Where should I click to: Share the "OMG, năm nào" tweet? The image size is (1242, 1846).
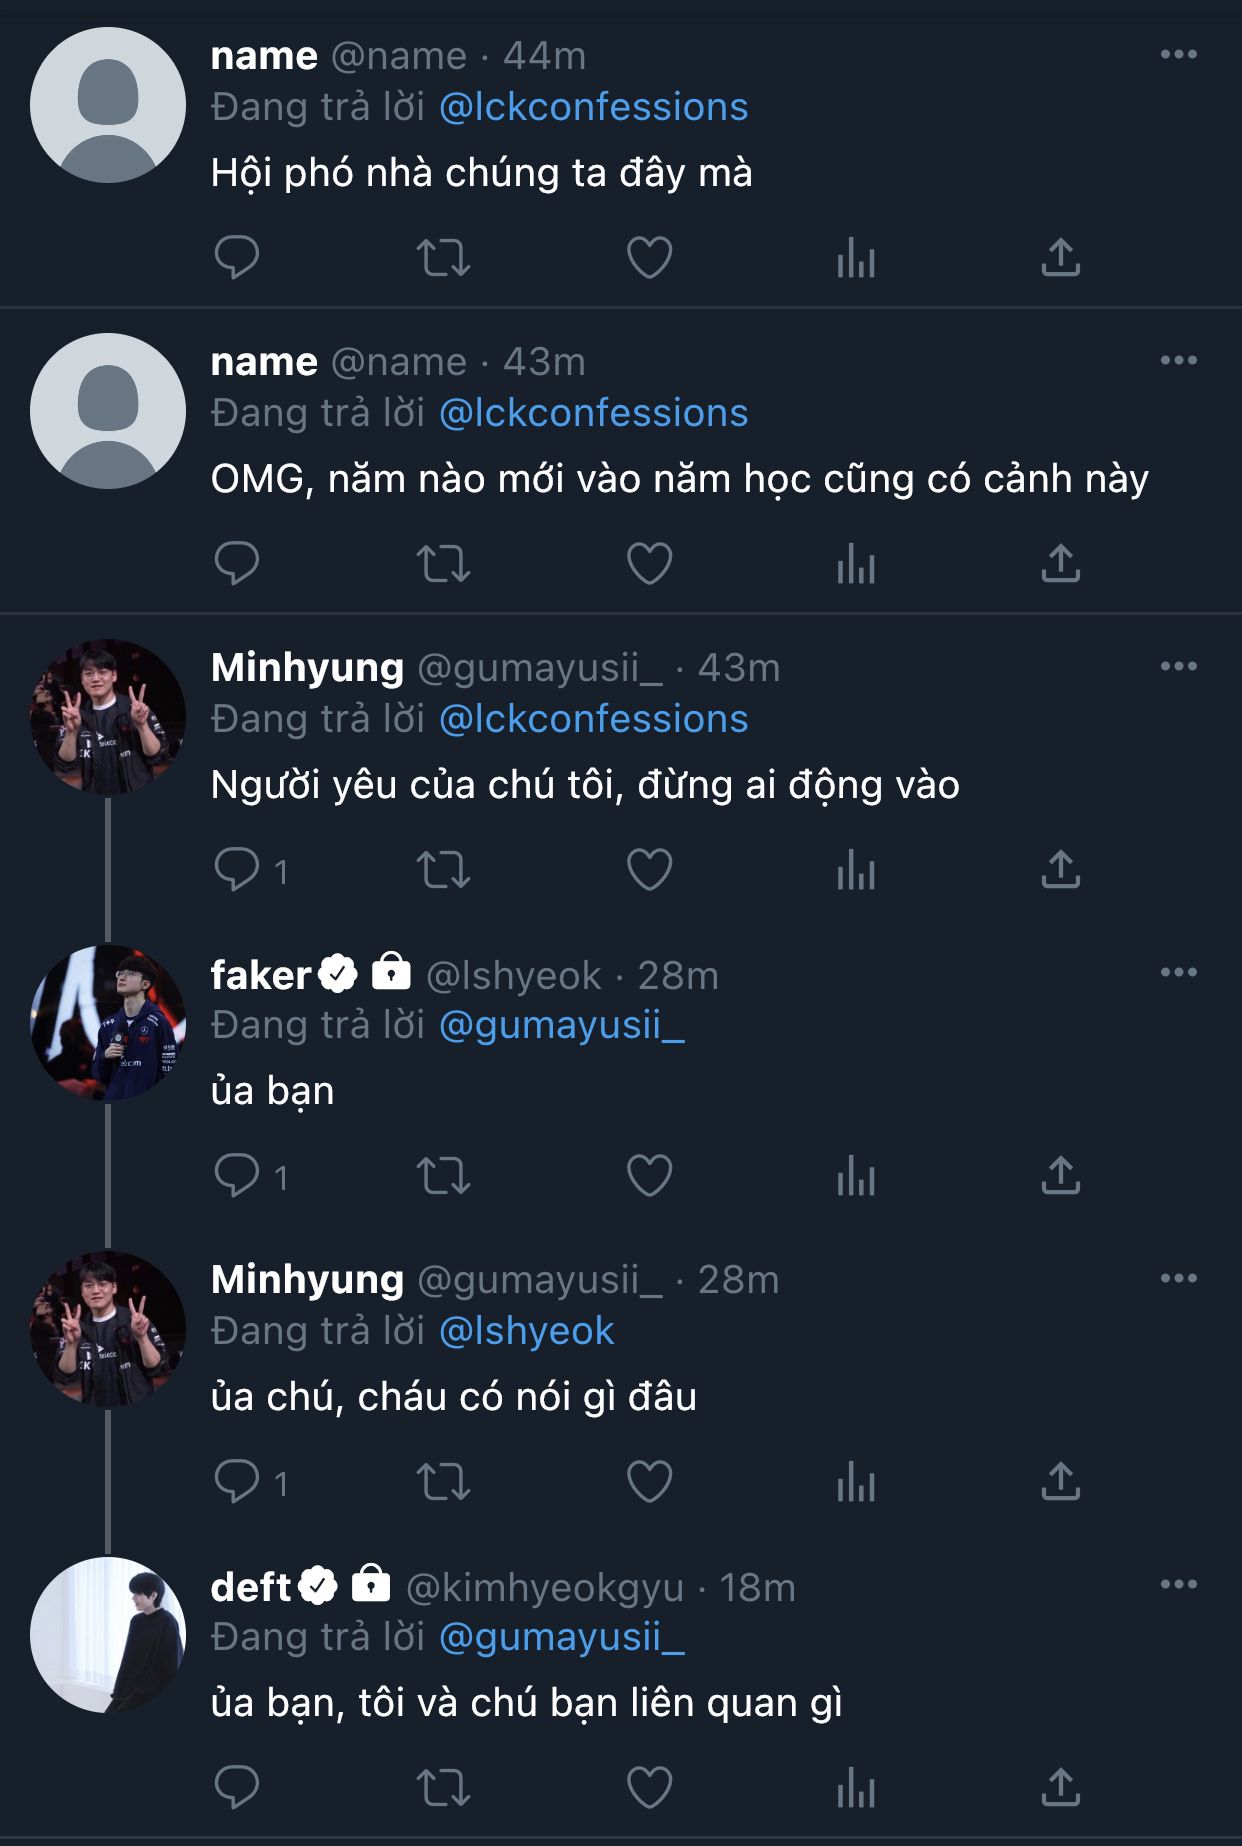1061,564
